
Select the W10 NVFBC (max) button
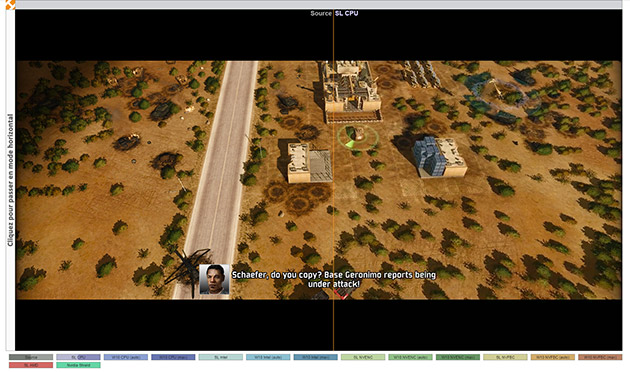pyautogui.click(x=600, y=357)
